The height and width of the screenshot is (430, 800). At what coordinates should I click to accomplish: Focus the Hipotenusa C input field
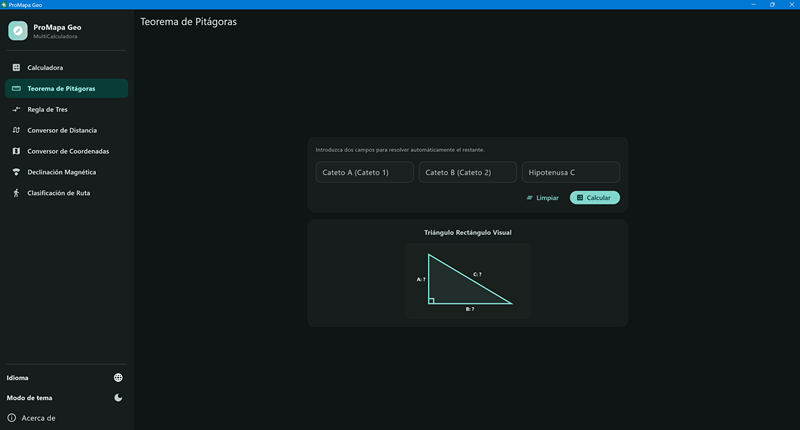[571, 172]
